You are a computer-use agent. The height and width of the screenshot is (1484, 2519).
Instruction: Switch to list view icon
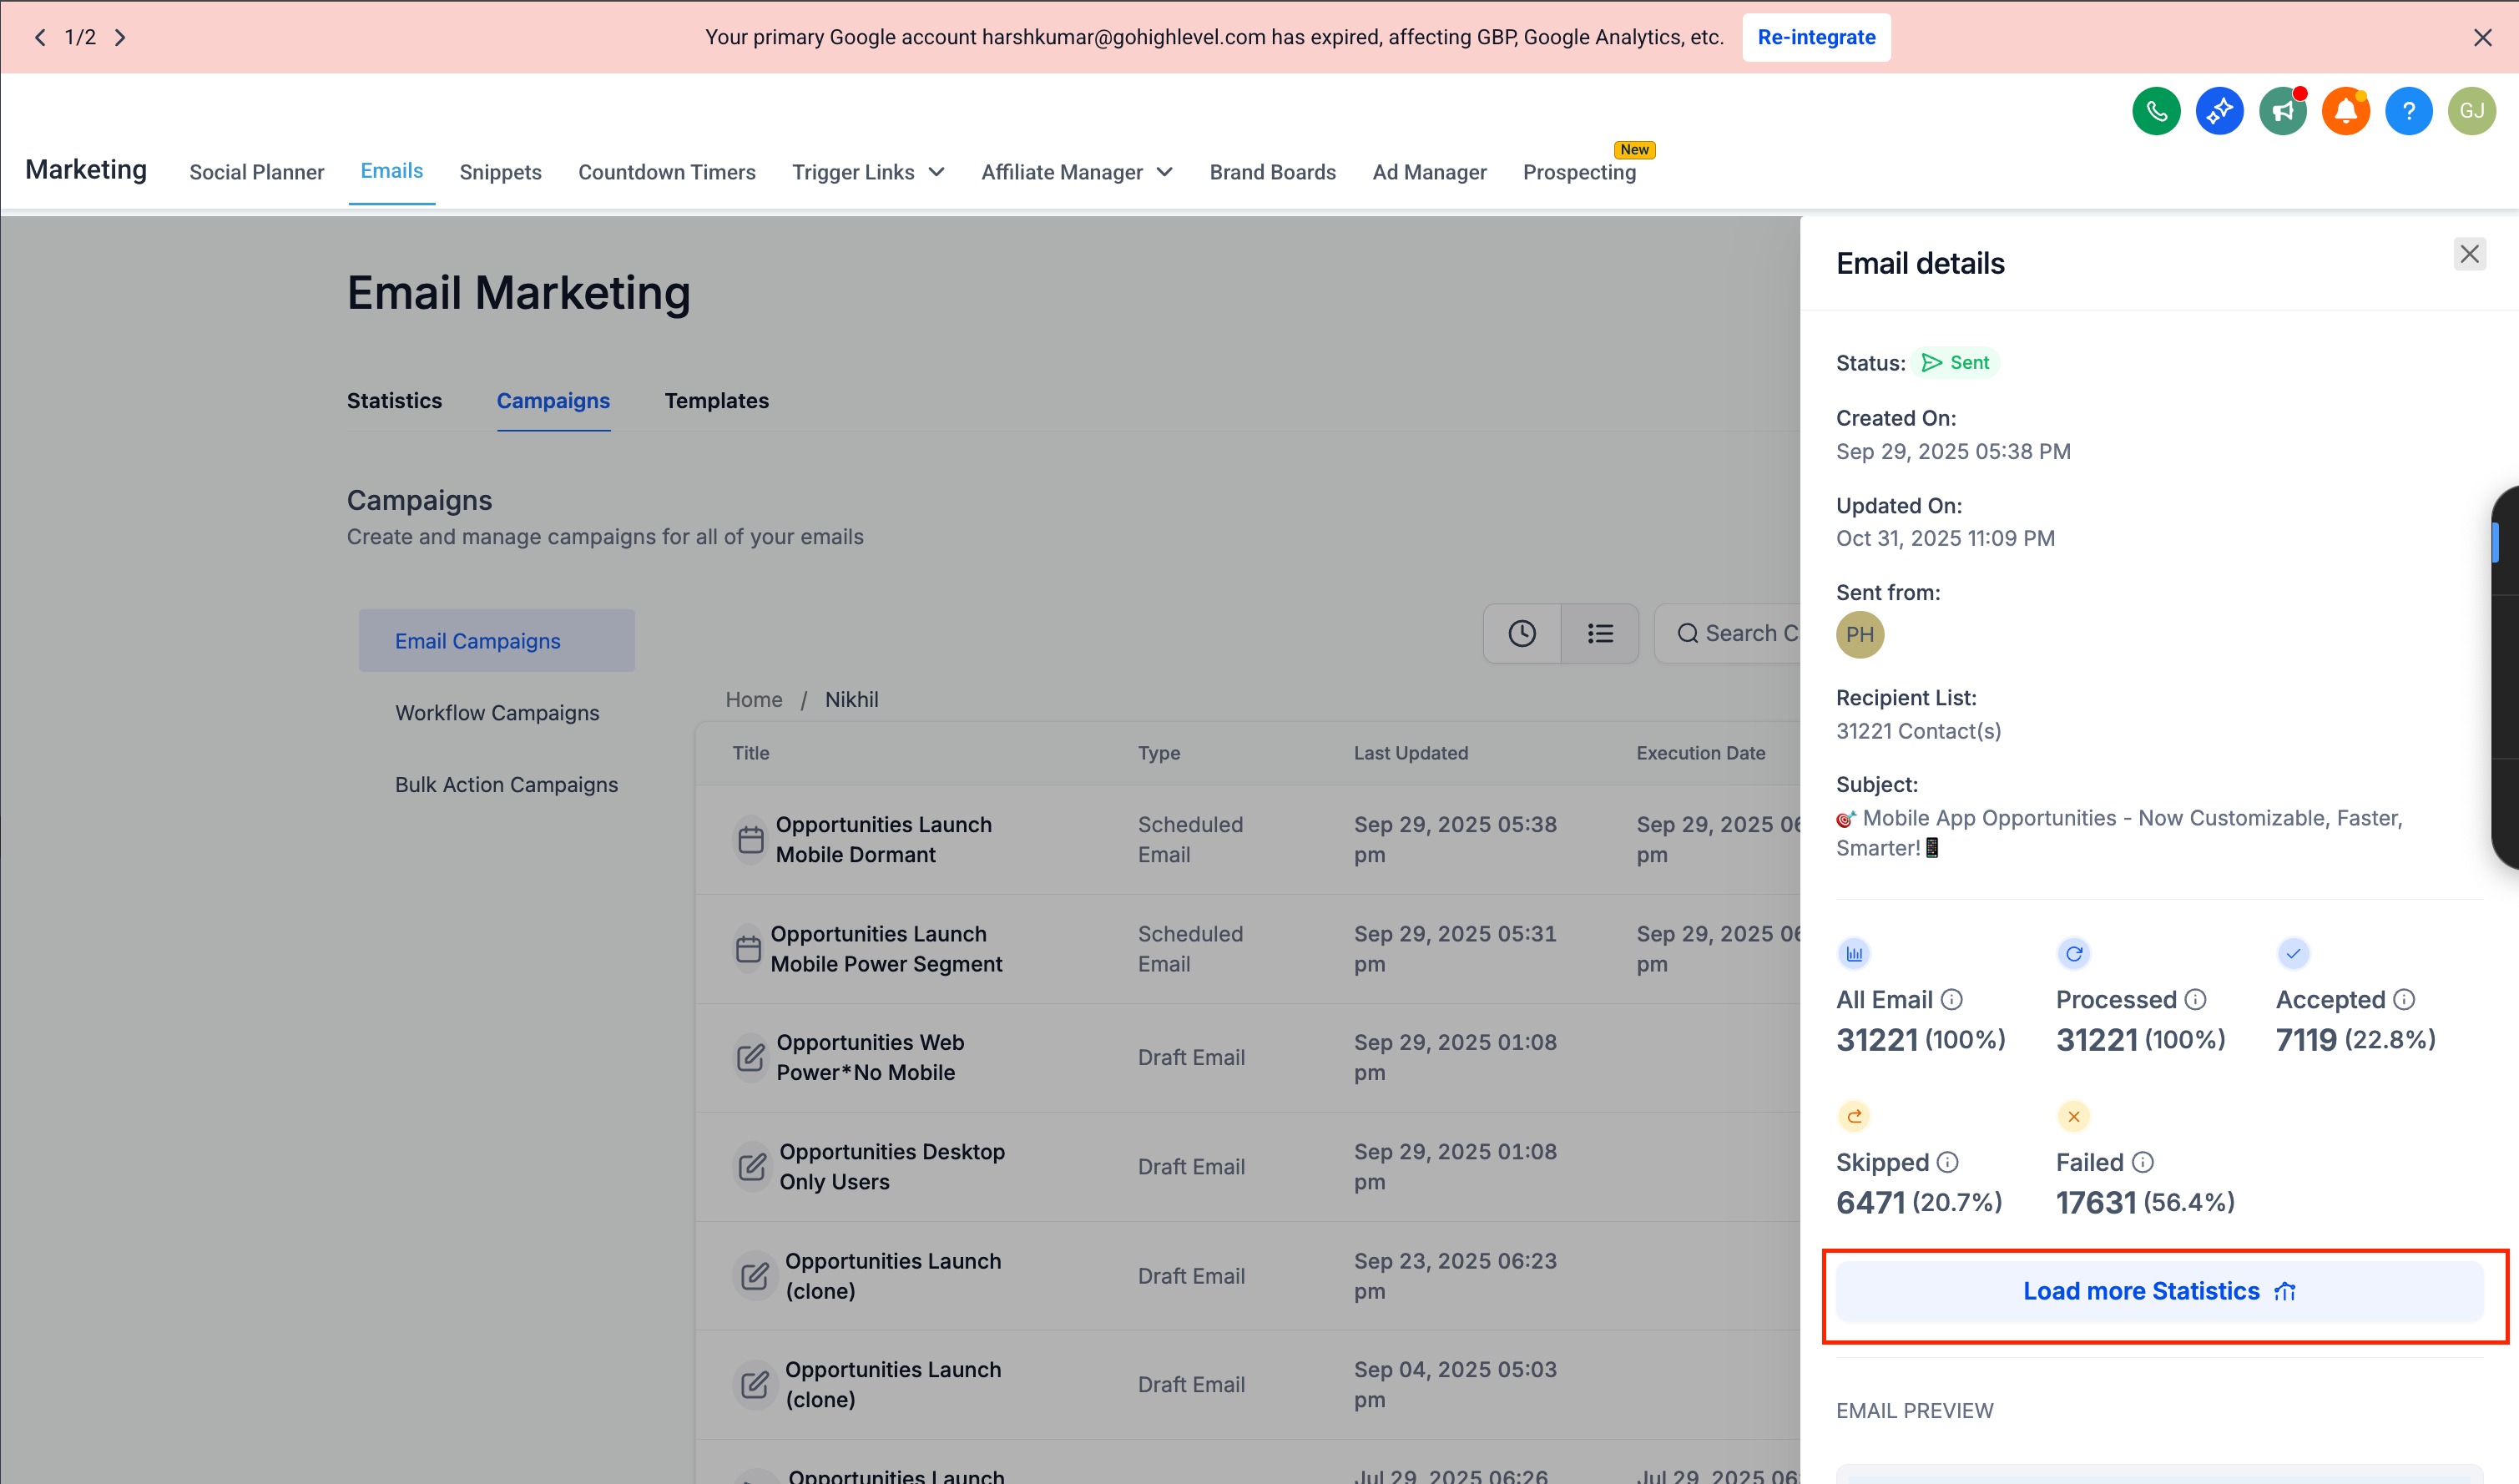point(1600,633)
